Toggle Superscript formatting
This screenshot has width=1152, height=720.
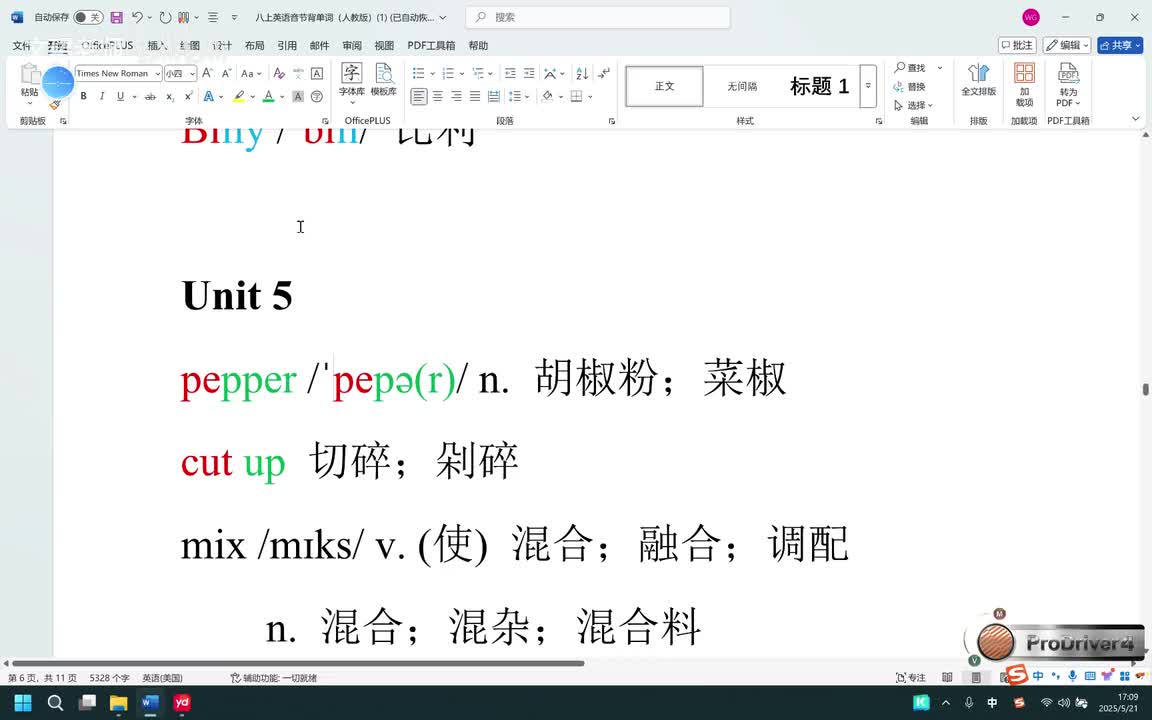coord(189,96)
